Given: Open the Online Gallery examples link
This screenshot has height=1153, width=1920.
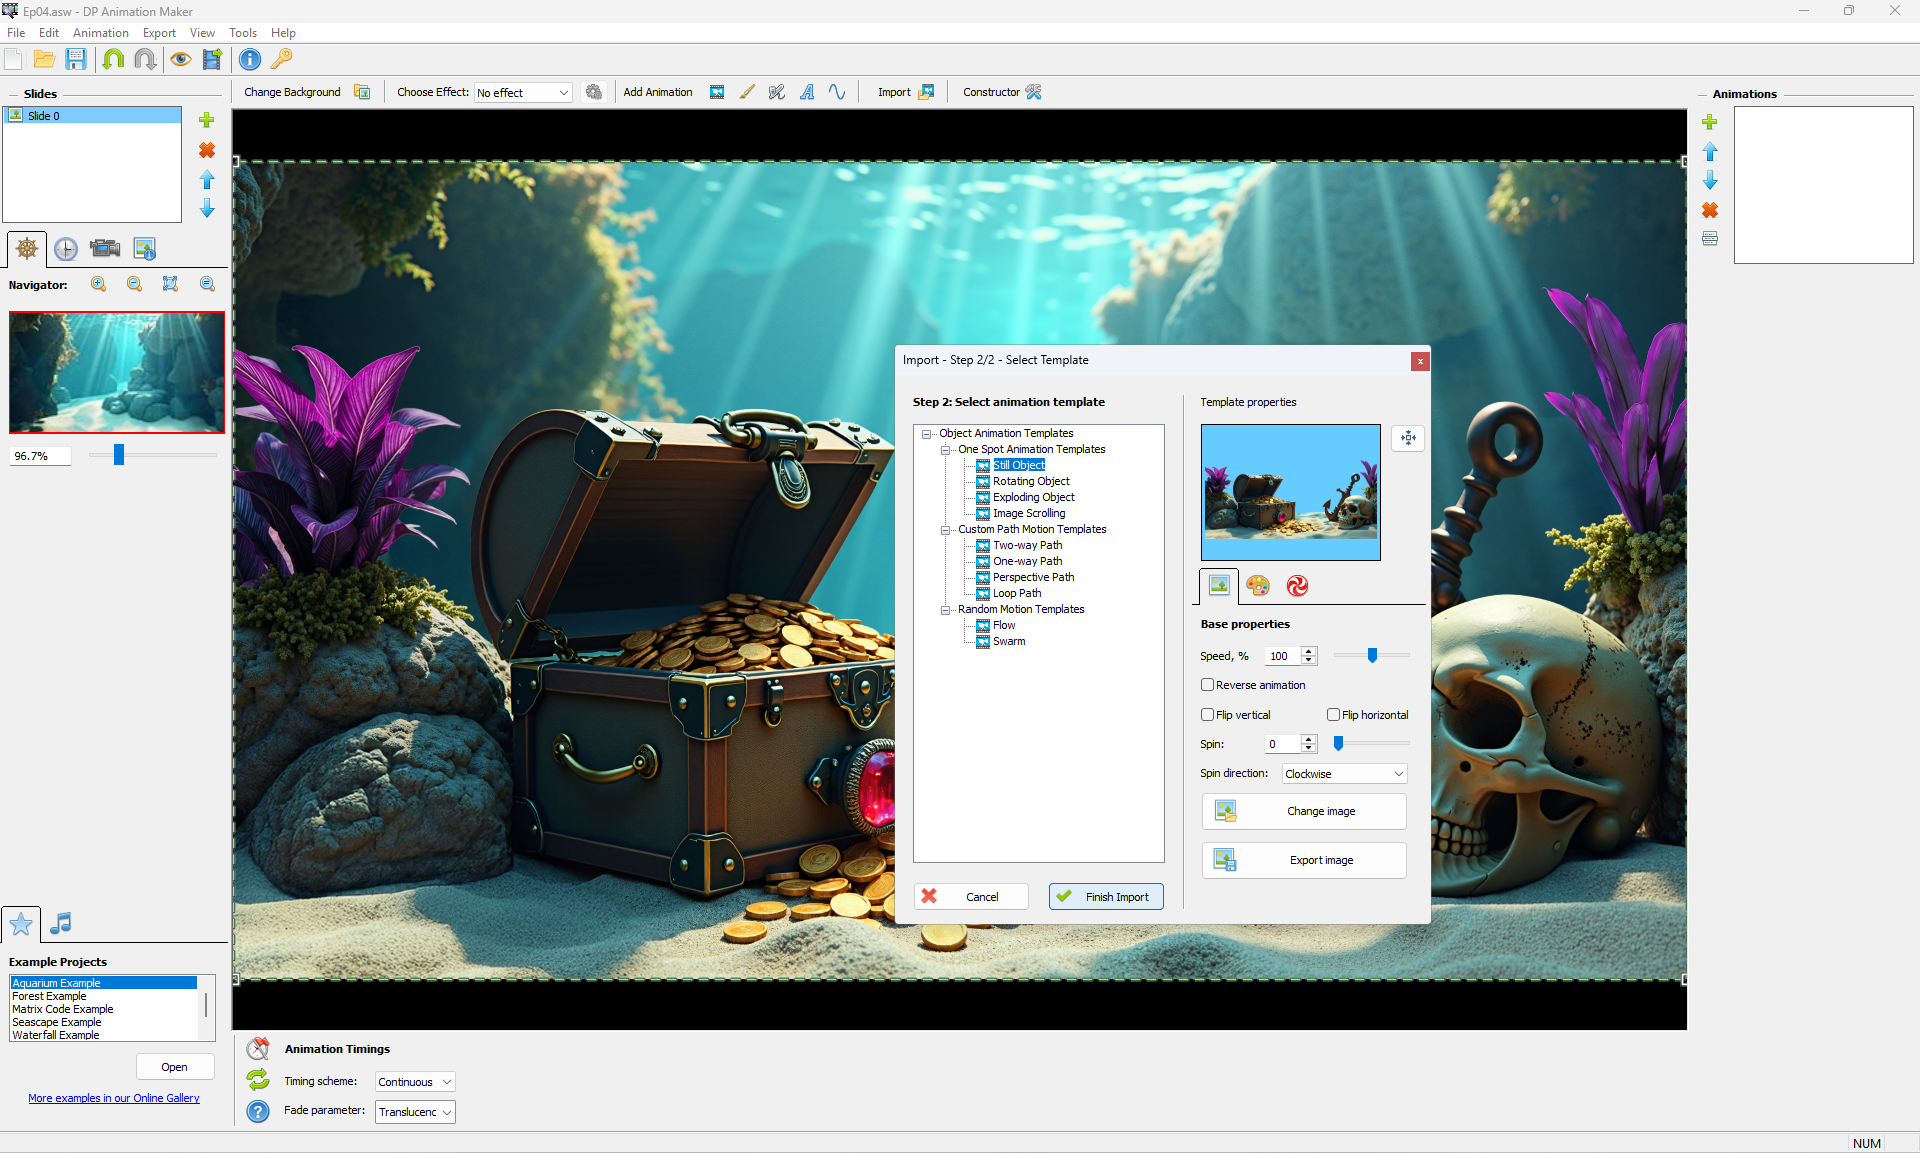Looking at the screenshot, I should click(x=114, y=1098).
